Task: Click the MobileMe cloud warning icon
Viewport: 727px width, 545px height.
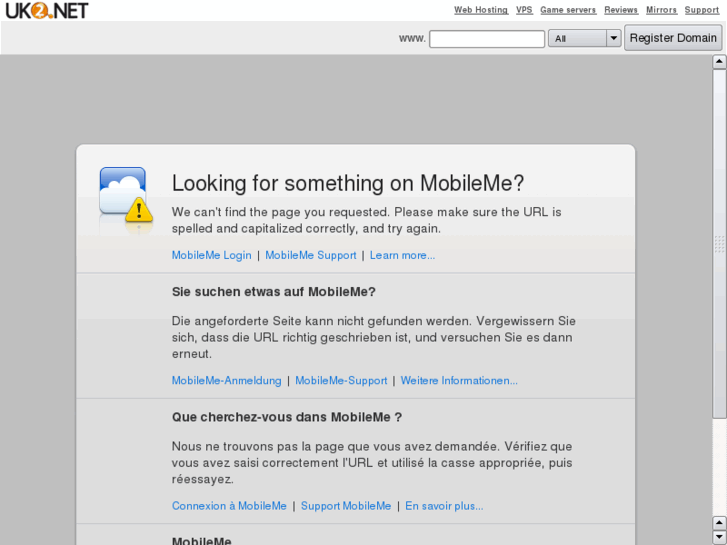Action: pyautogui.click(x=125, y=194)
